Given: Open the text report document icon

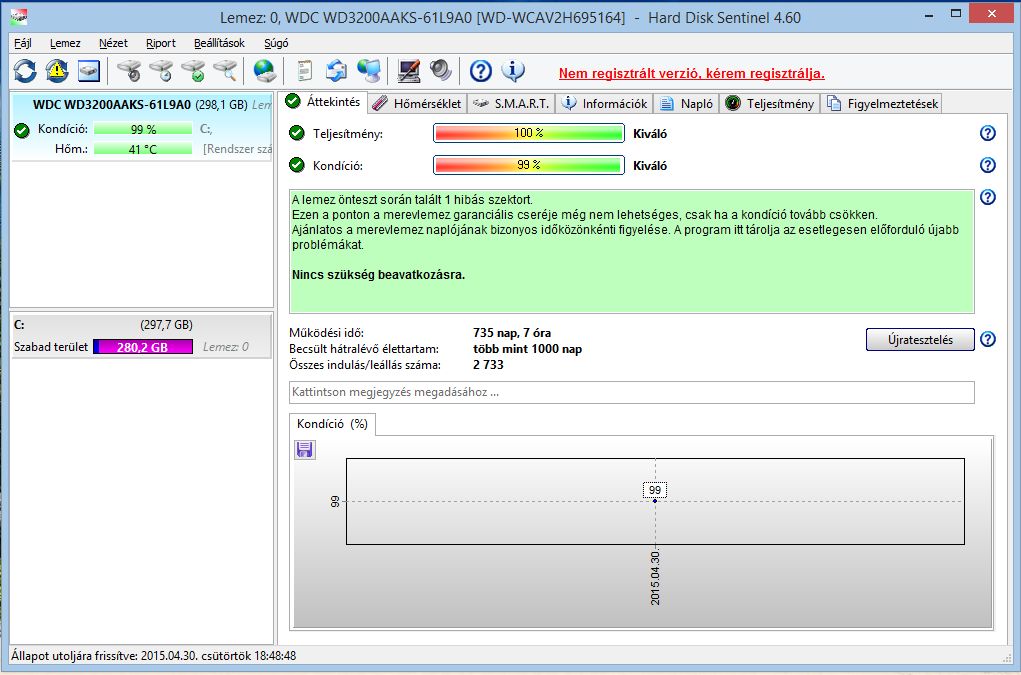Looking at the screenshot, I should 304,71.
